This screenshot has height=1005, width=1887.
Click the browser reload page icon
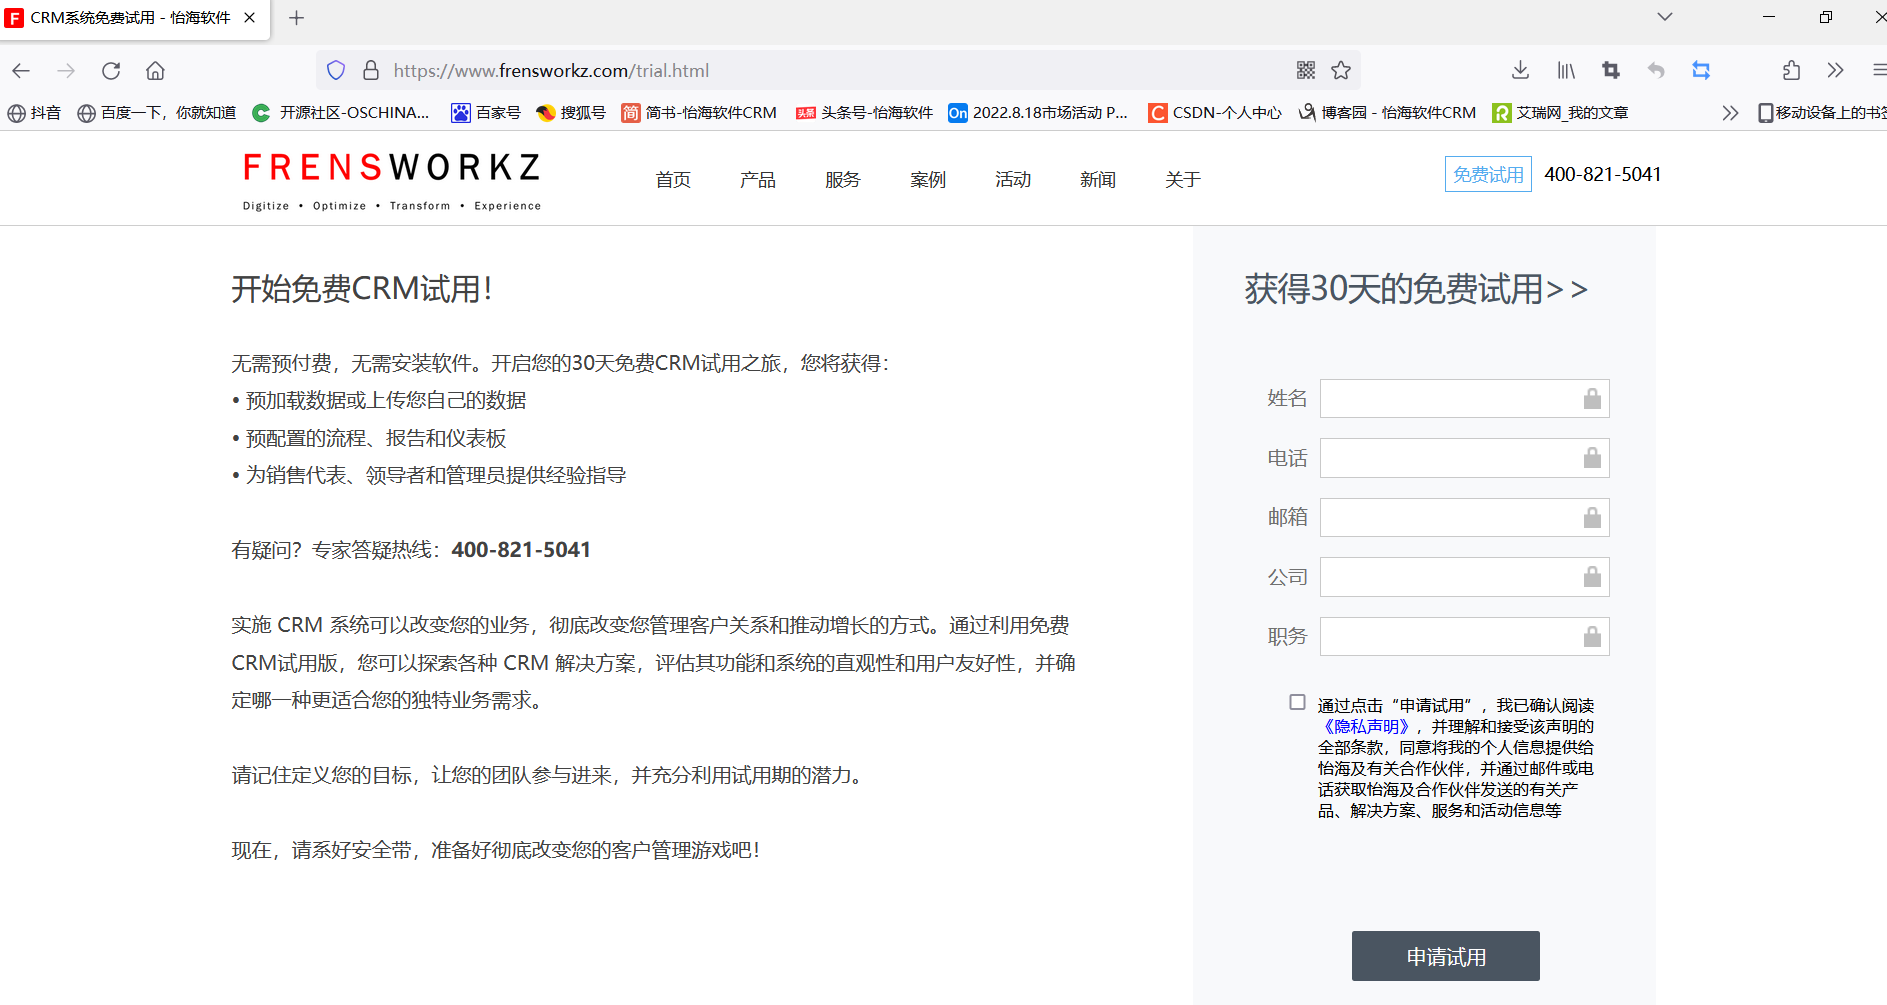[111, 71]
